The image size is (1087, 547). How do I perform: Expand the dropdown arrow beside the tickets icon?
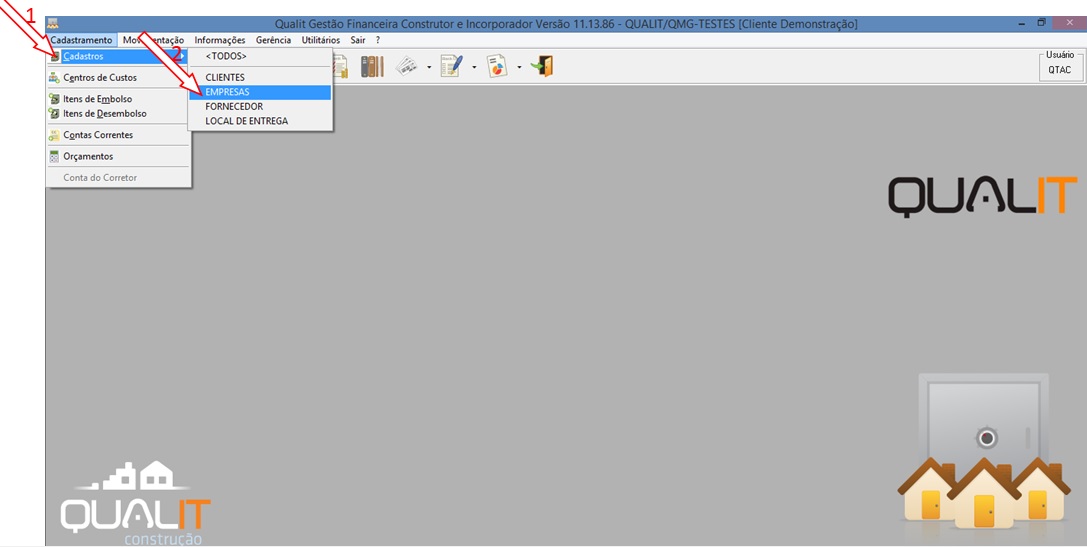(x=429, y=67)
